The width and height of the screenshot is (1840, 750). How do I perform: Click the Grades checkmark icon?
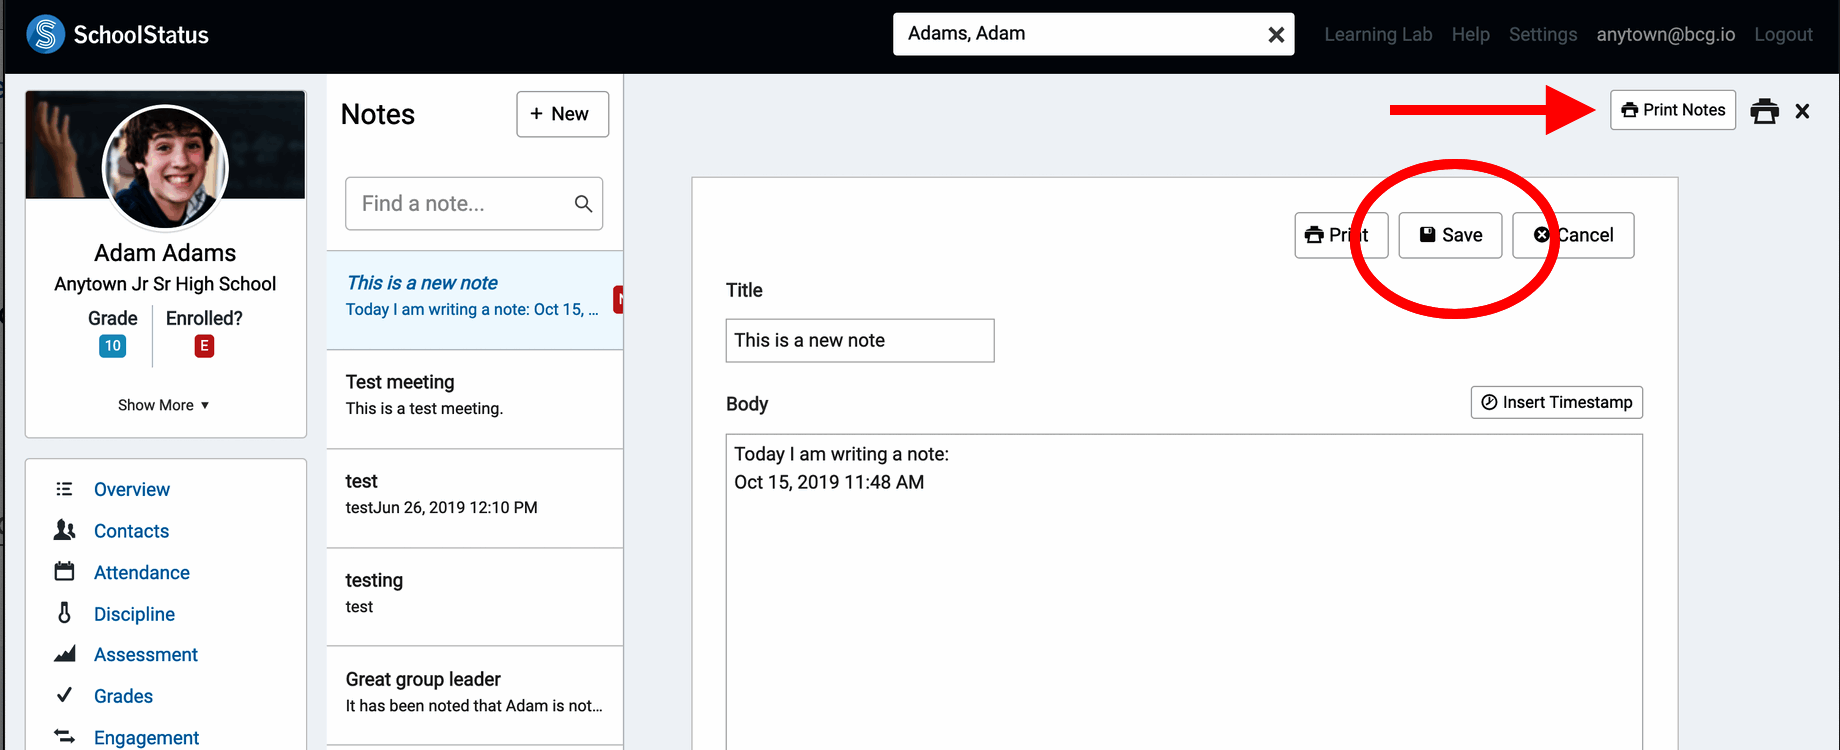point(64,695)
